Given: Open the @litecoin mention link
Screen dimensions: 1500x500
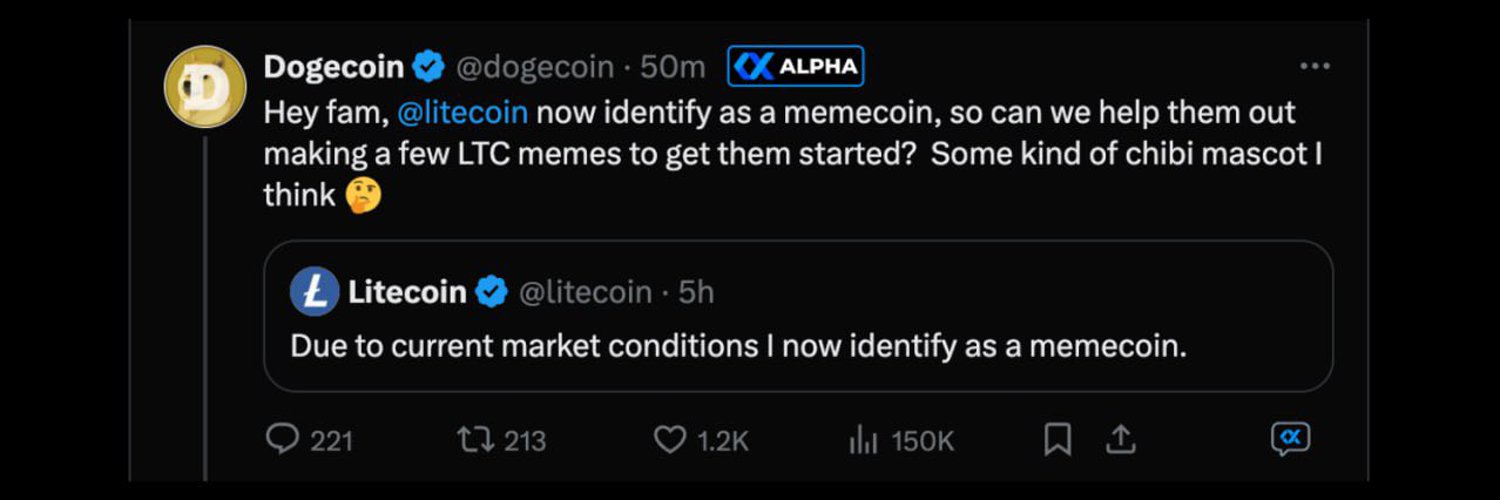Looking at the screenshot, I should [462, 112].
